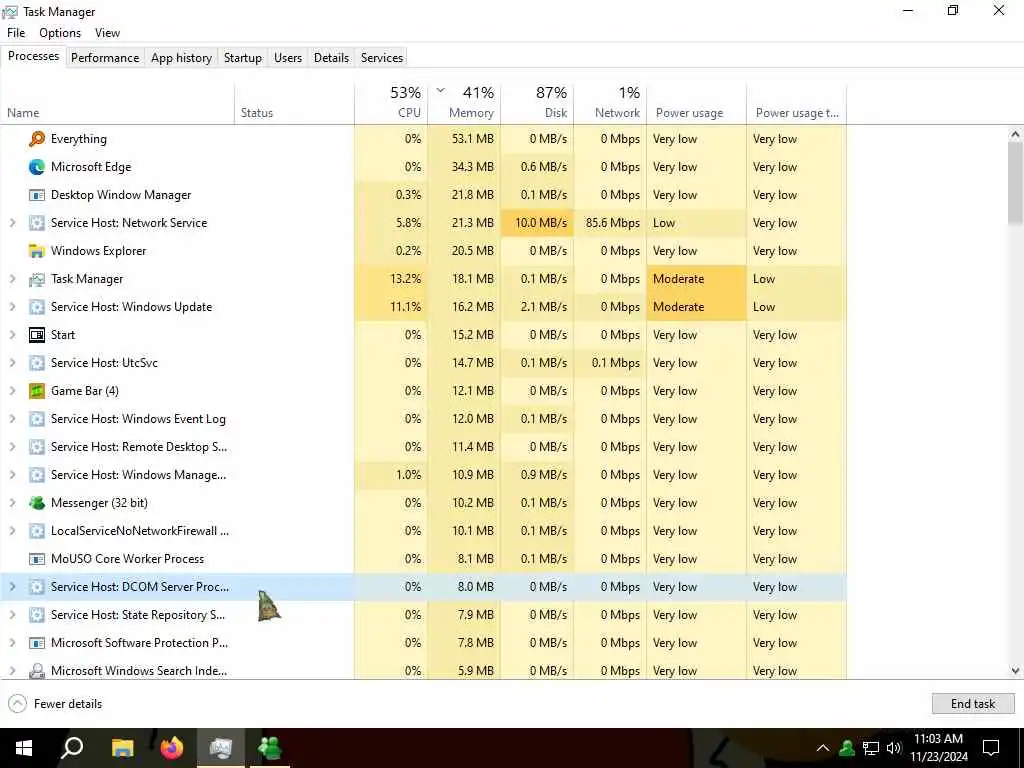Select the 85.6 Mbps network value cell
This screenshot has width=1024, height=768.
tap(610, 223)
